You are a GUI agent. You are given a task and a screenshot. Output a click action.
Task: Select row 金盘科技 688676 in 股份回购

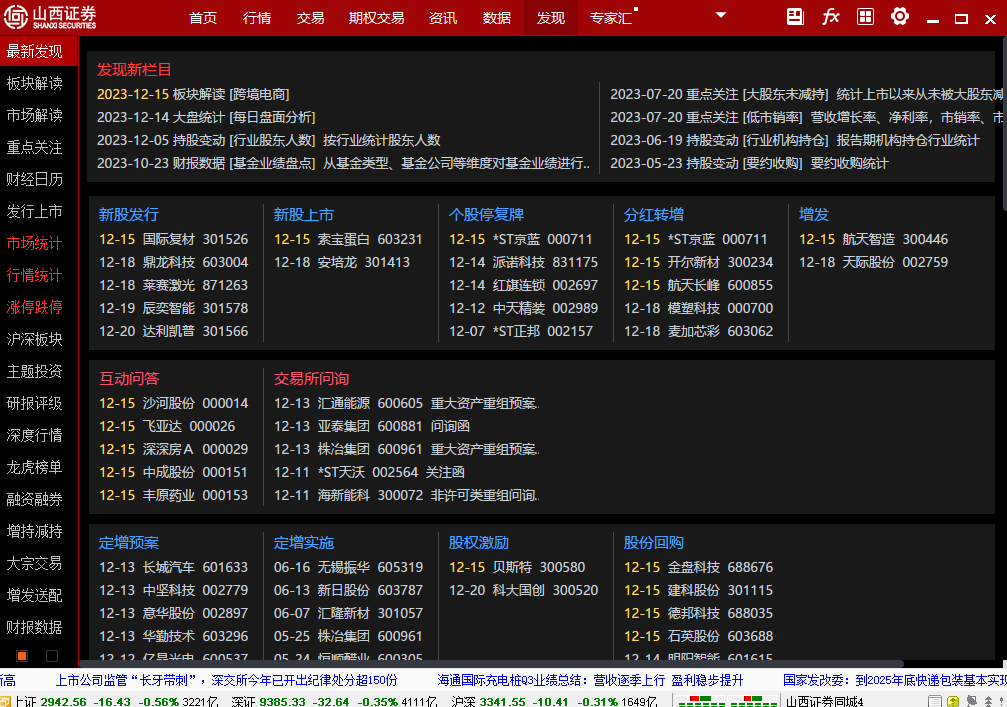[x=699, y=568]
